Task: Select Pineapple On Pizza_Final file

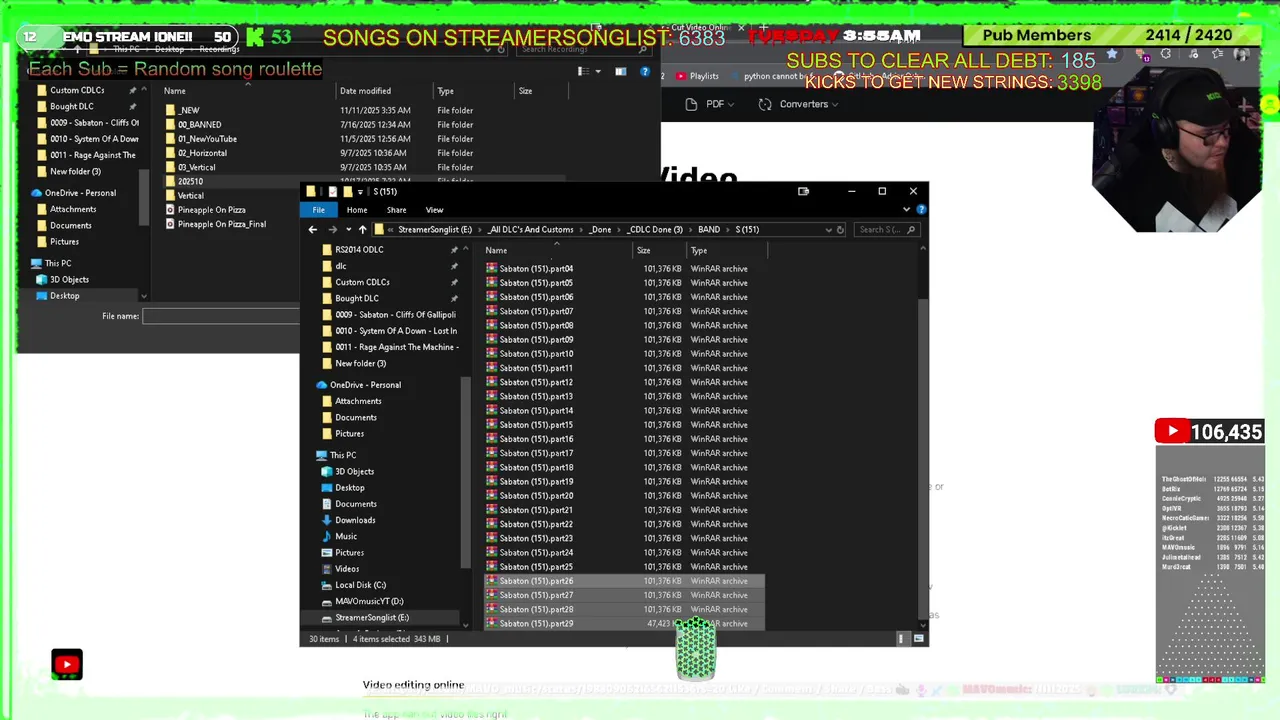Action: tap(215, 224)
